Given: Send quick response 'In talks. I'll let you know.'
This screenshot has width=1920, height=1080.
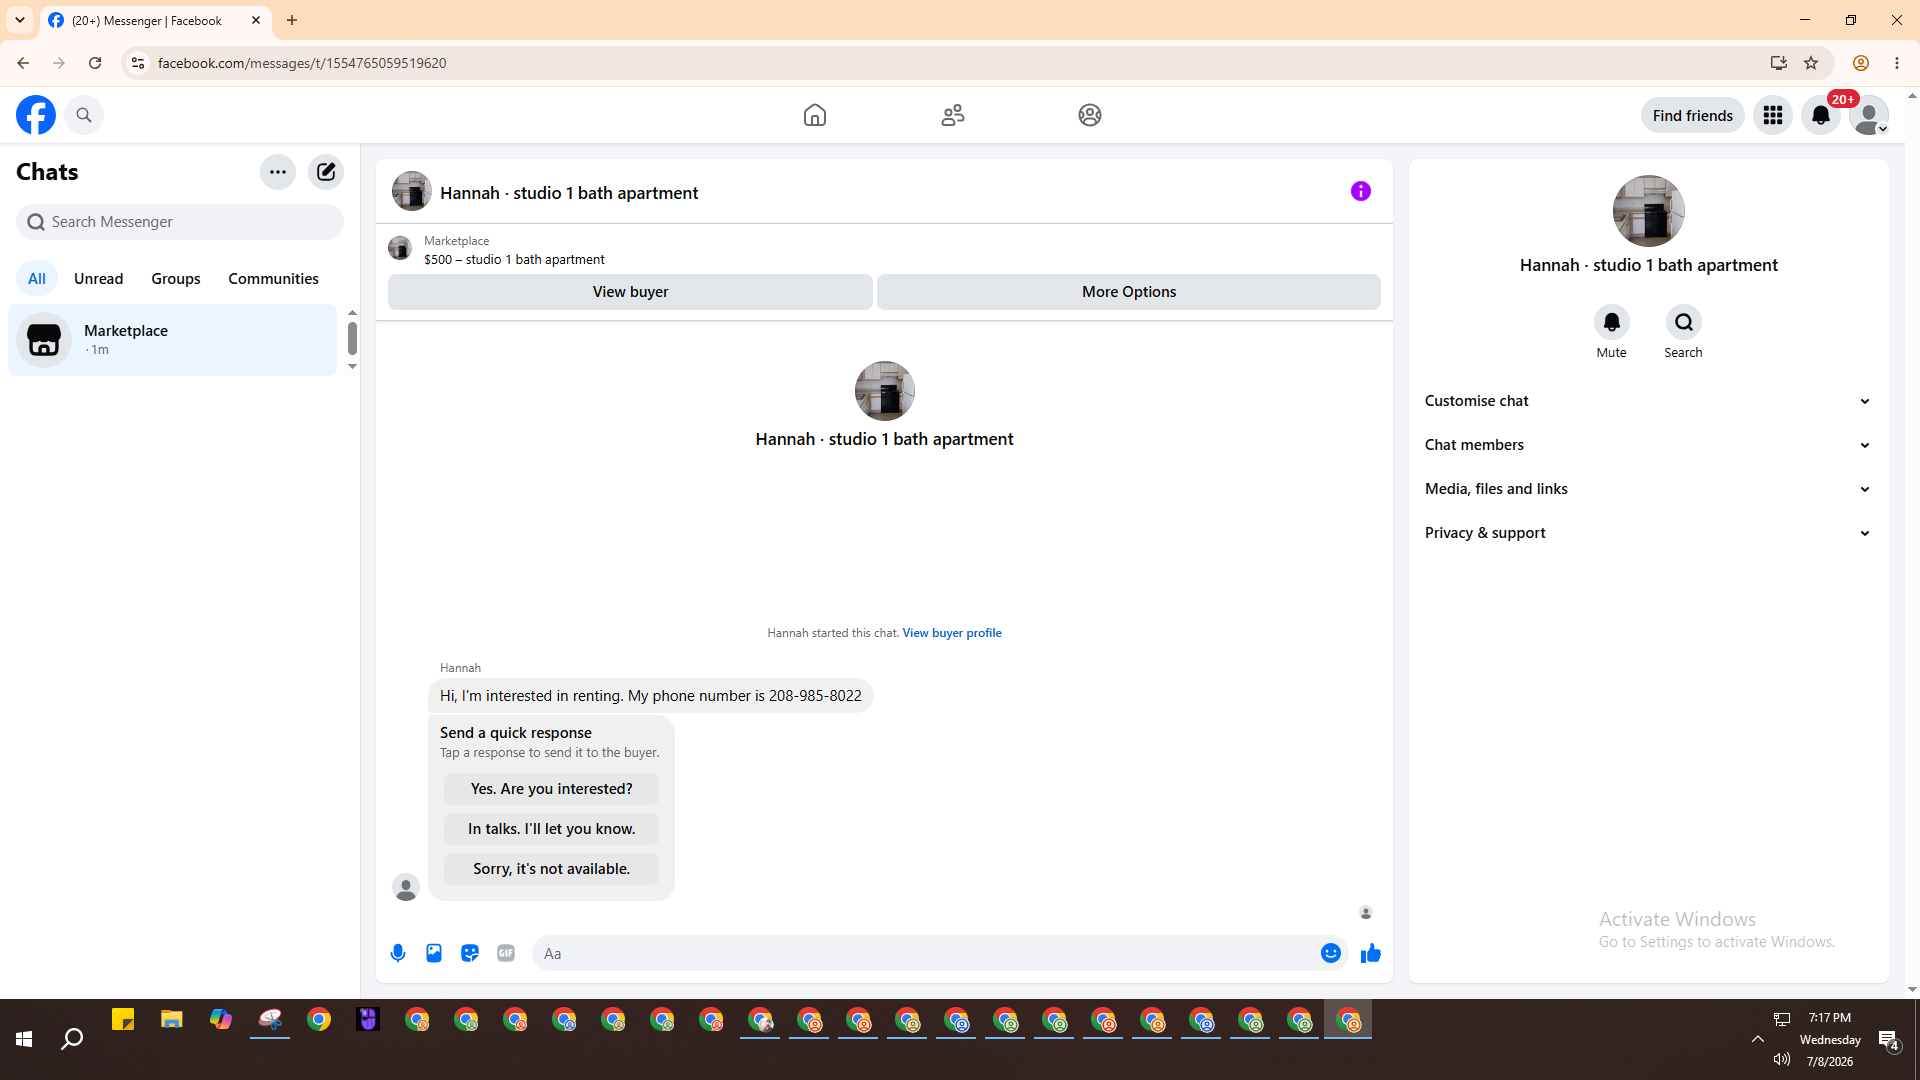Looking at the screenshot, I should coord(552,829).
